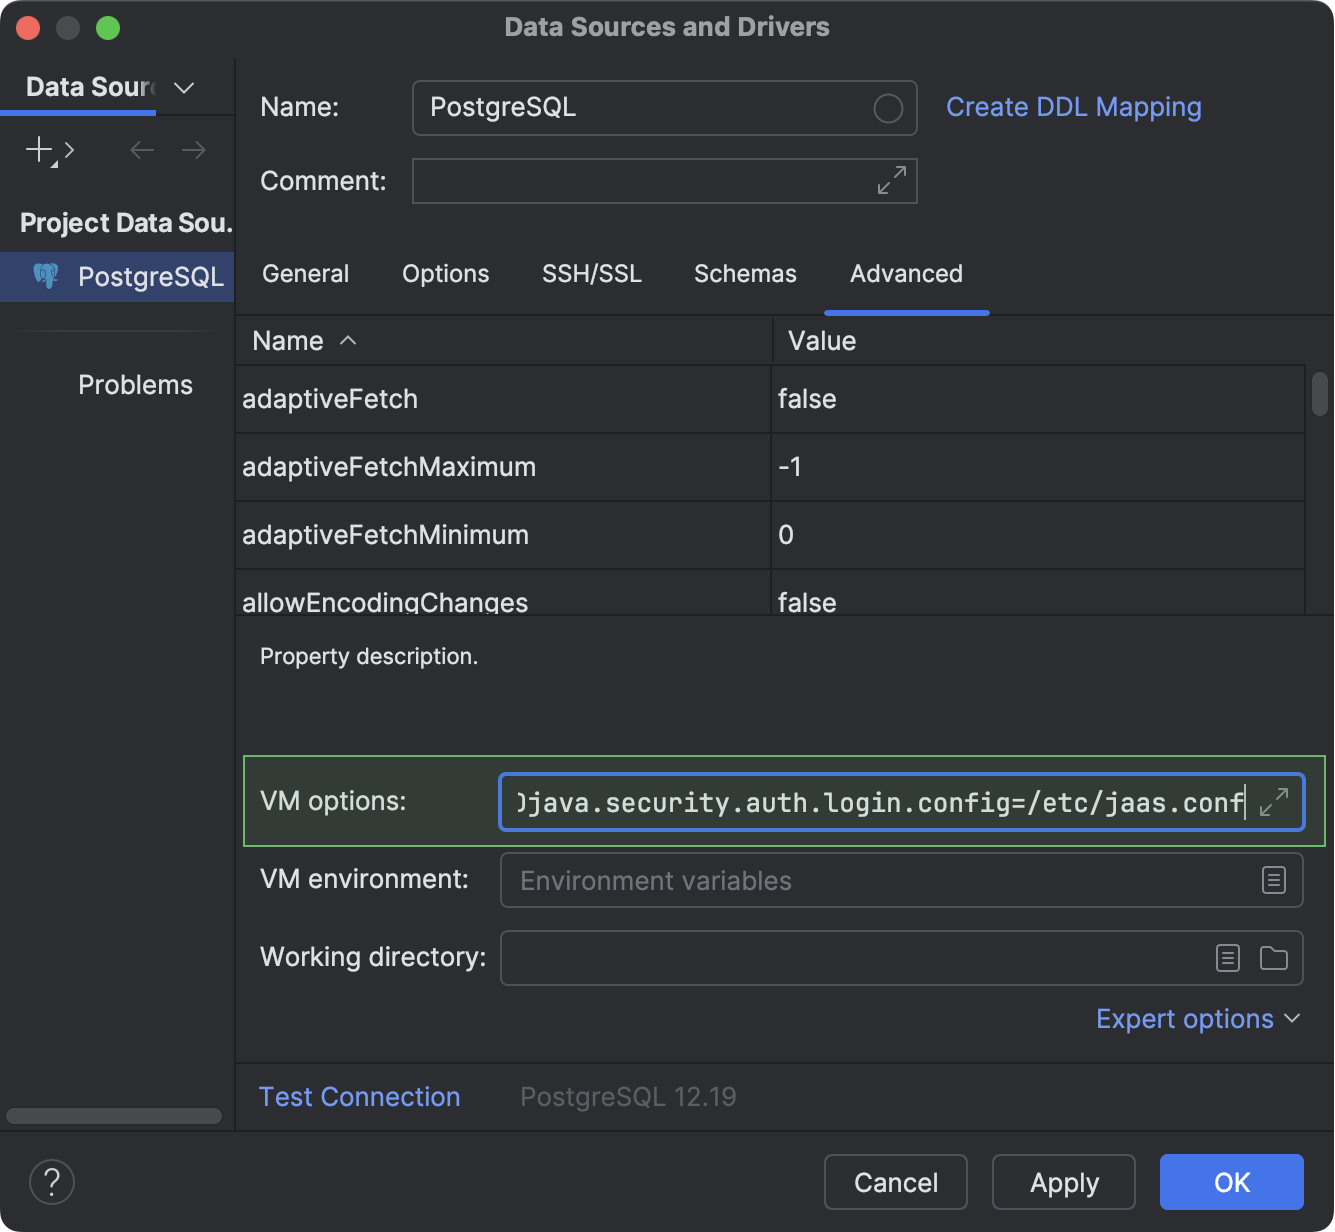Click the list icon in Working directory field
Viewport: 1335px width, 1232px height.
(1227, 958)
